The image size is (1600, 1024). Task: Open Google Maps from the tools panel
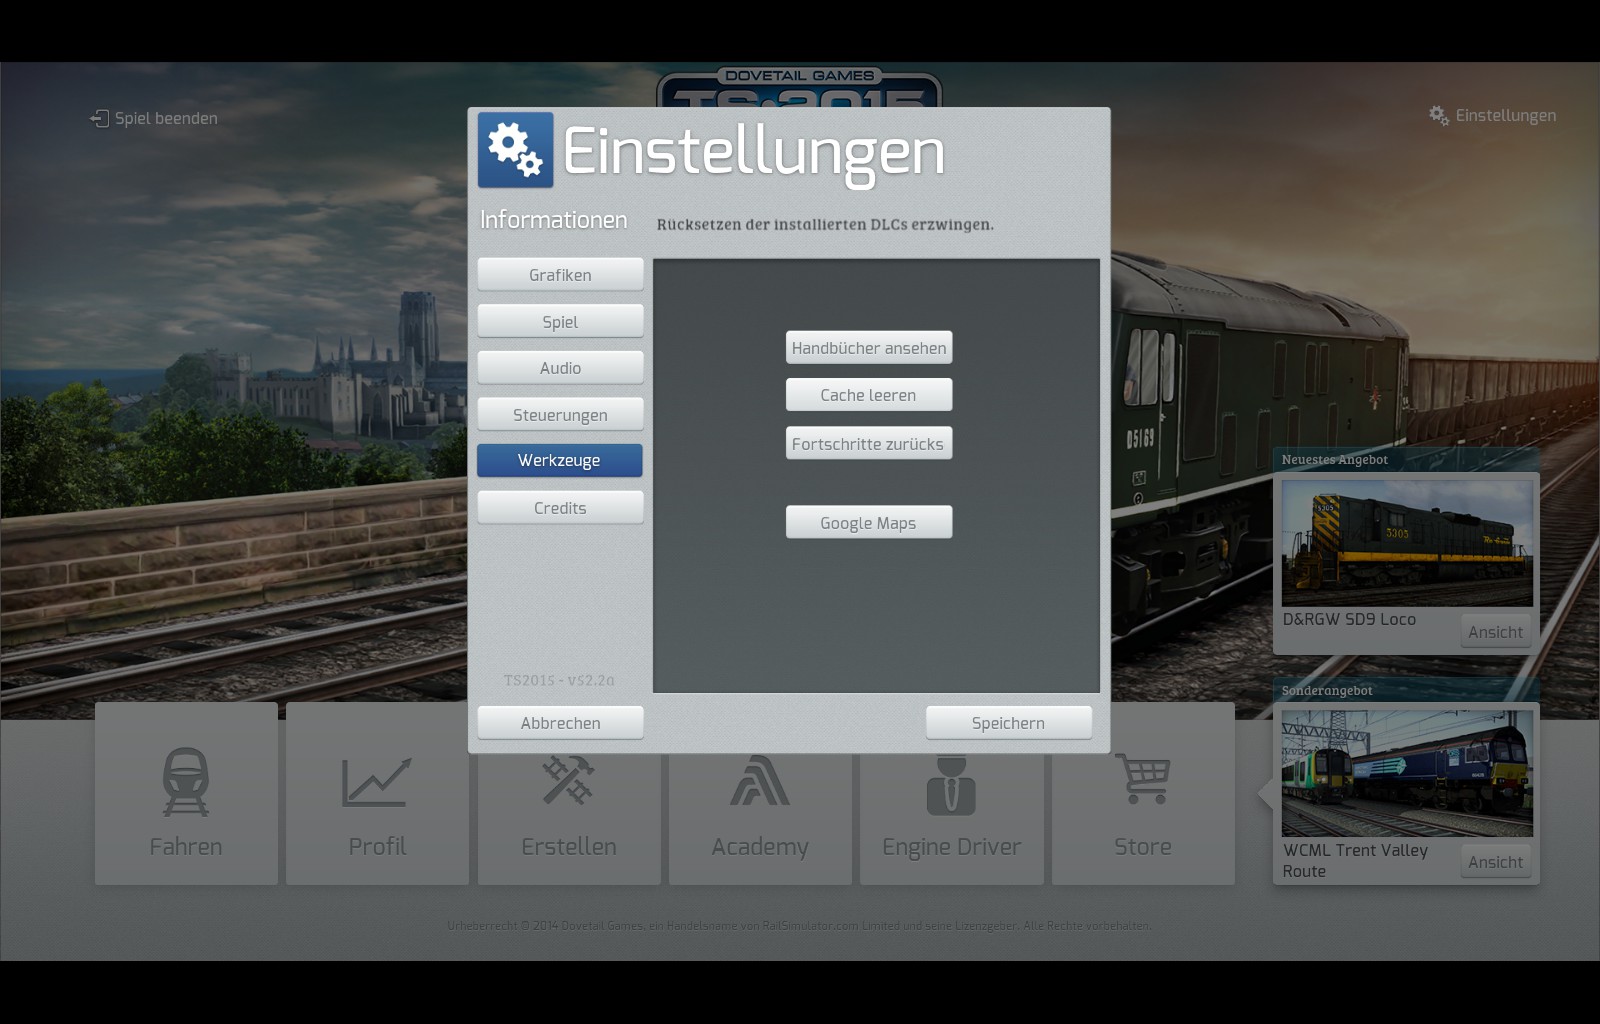[869, 523]
